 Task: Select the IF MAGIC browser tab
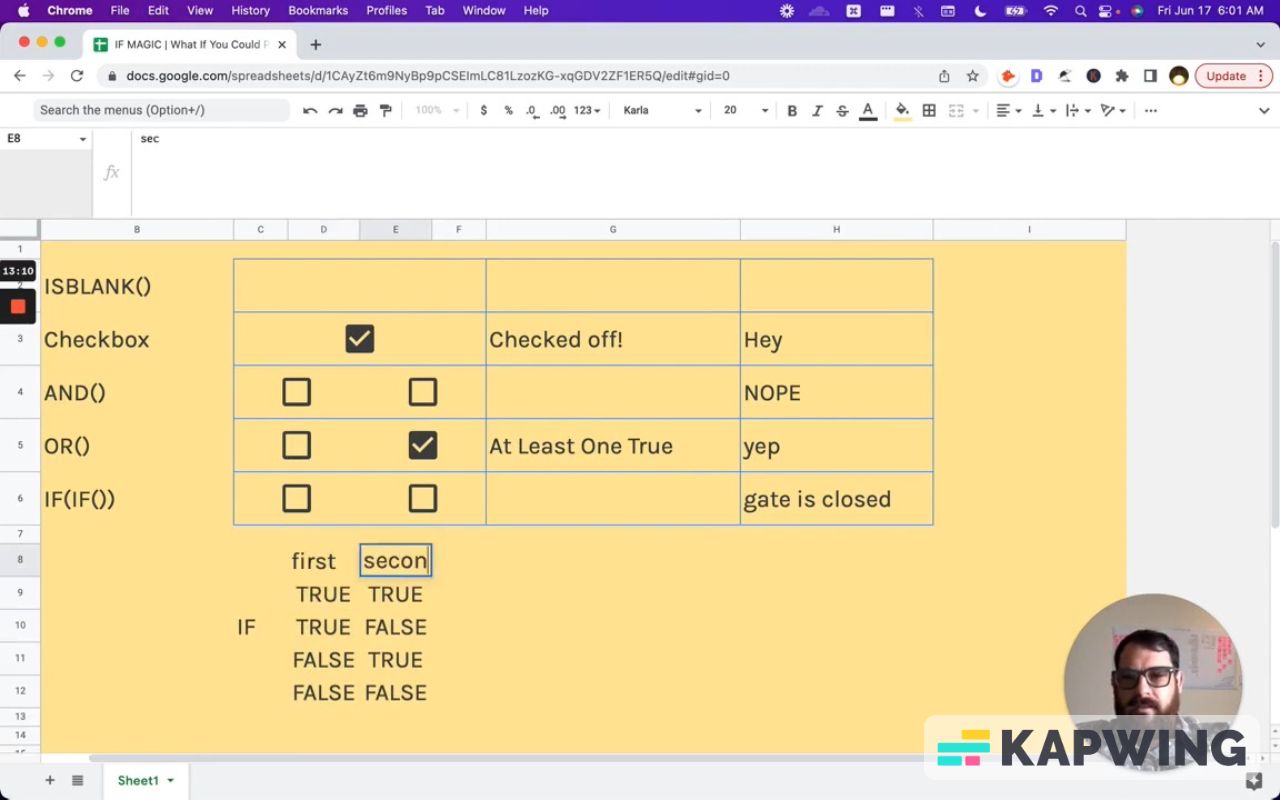click(x=190, y=44)
